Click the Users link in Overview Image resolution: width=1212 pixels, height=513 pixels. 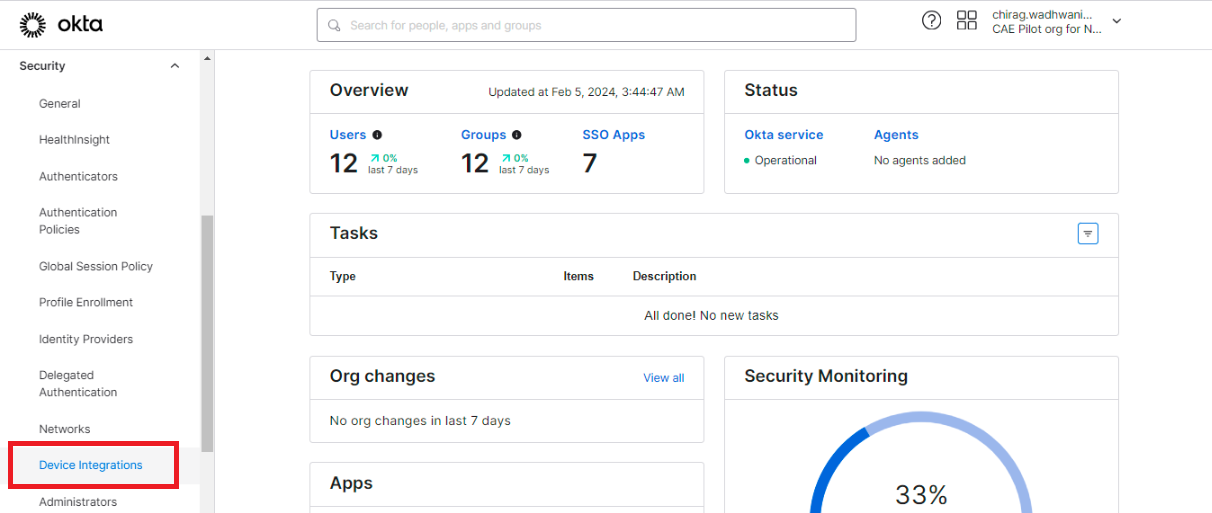(x=348, y=135)
